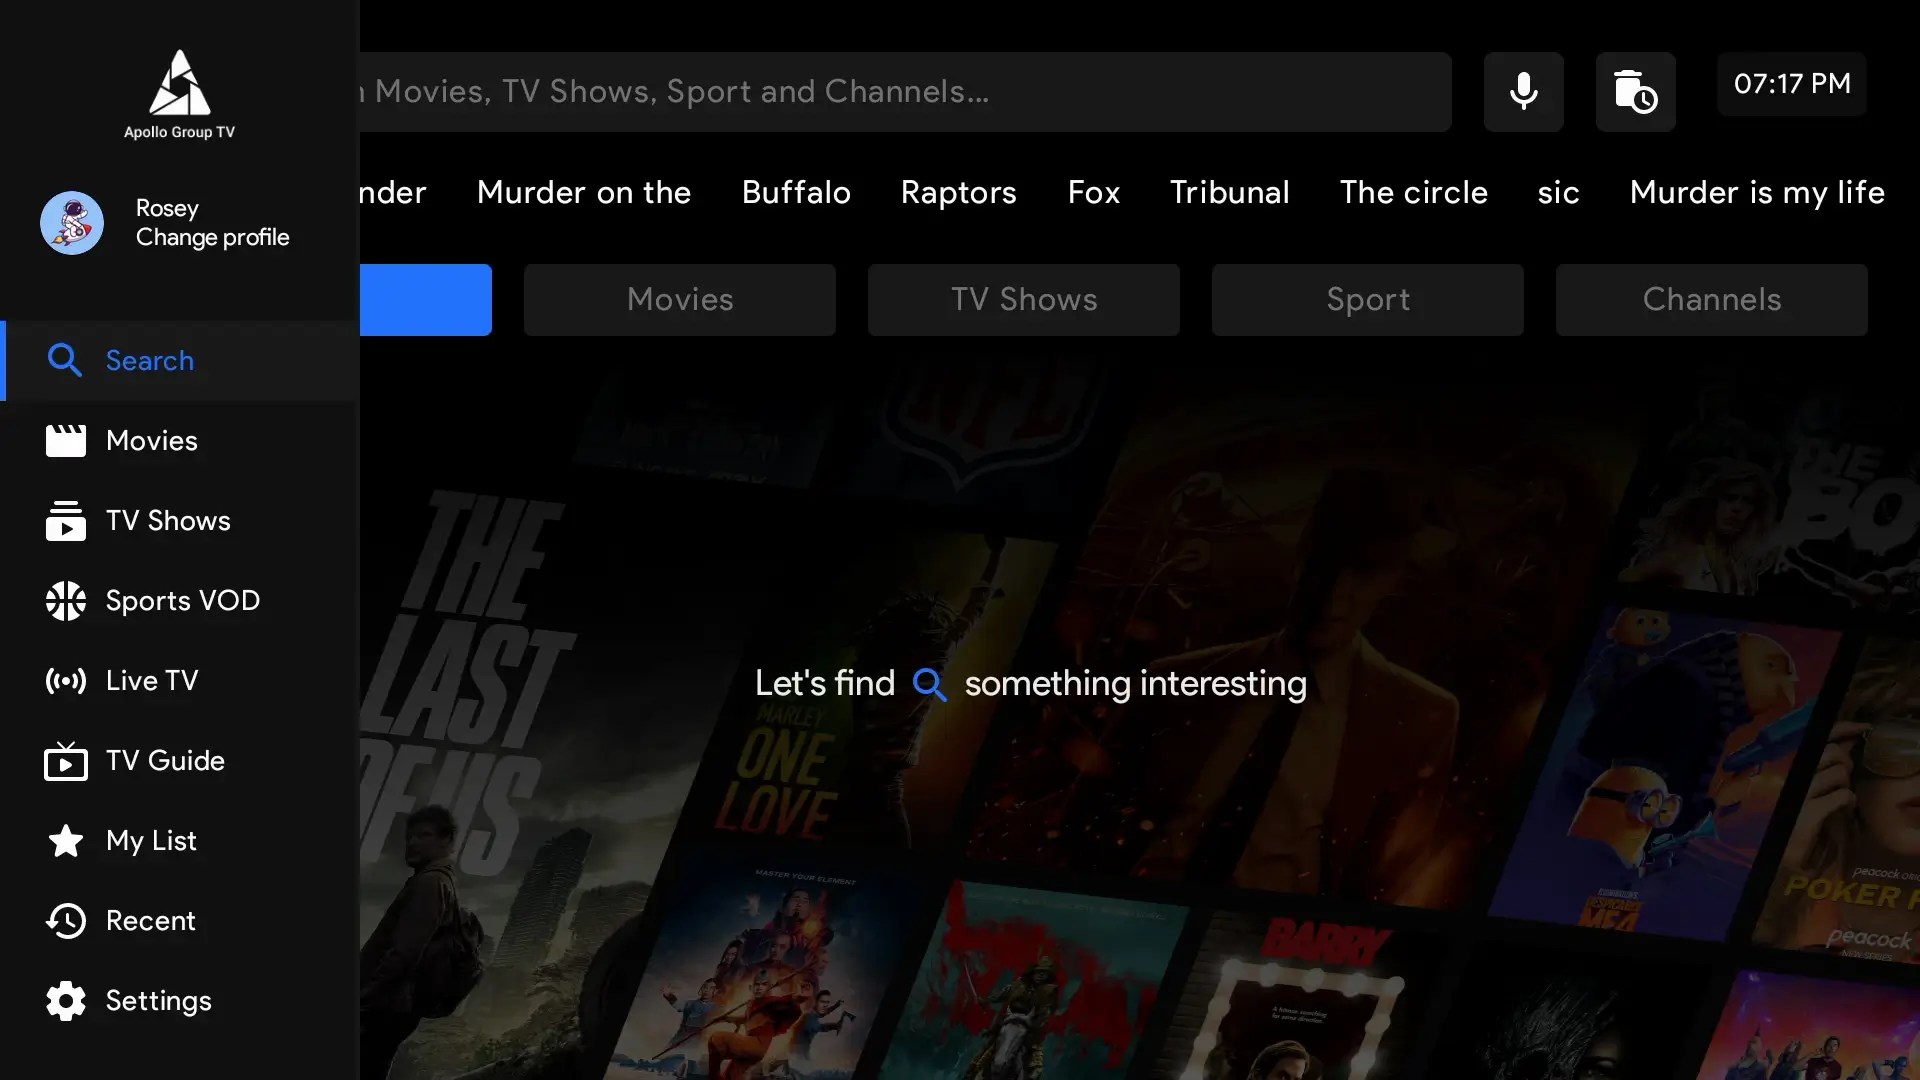1920x1080 pixels.
Task: Open My List favorites
Action: (x=151, y=841)
